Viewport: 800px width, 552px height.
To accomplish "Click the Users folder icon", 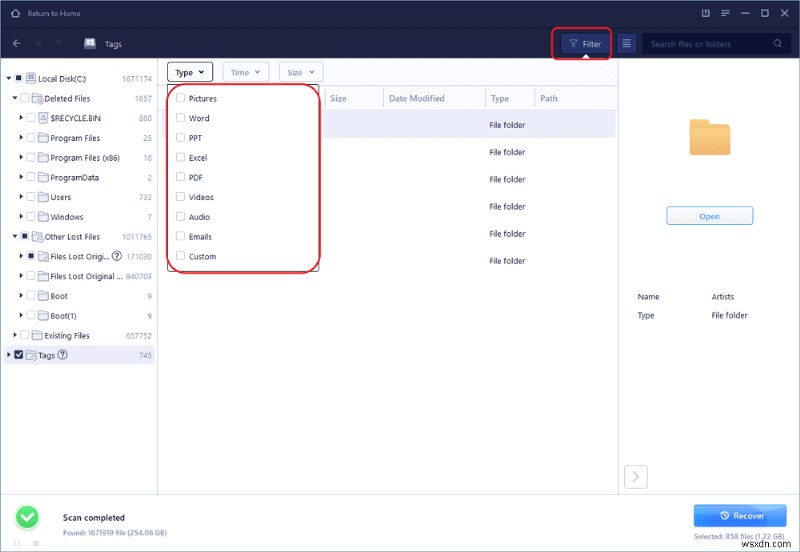I will tap(43, 197).
